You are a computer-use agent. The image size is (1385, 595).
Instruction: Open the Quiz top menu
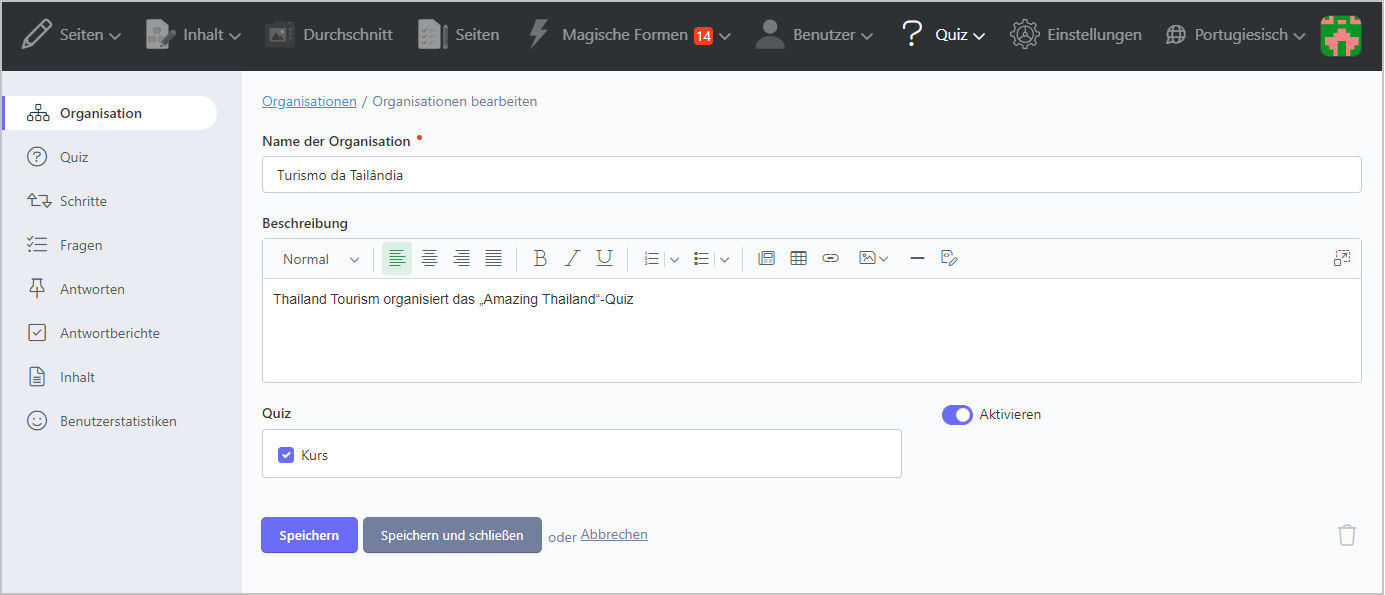(x=942, y=35)
